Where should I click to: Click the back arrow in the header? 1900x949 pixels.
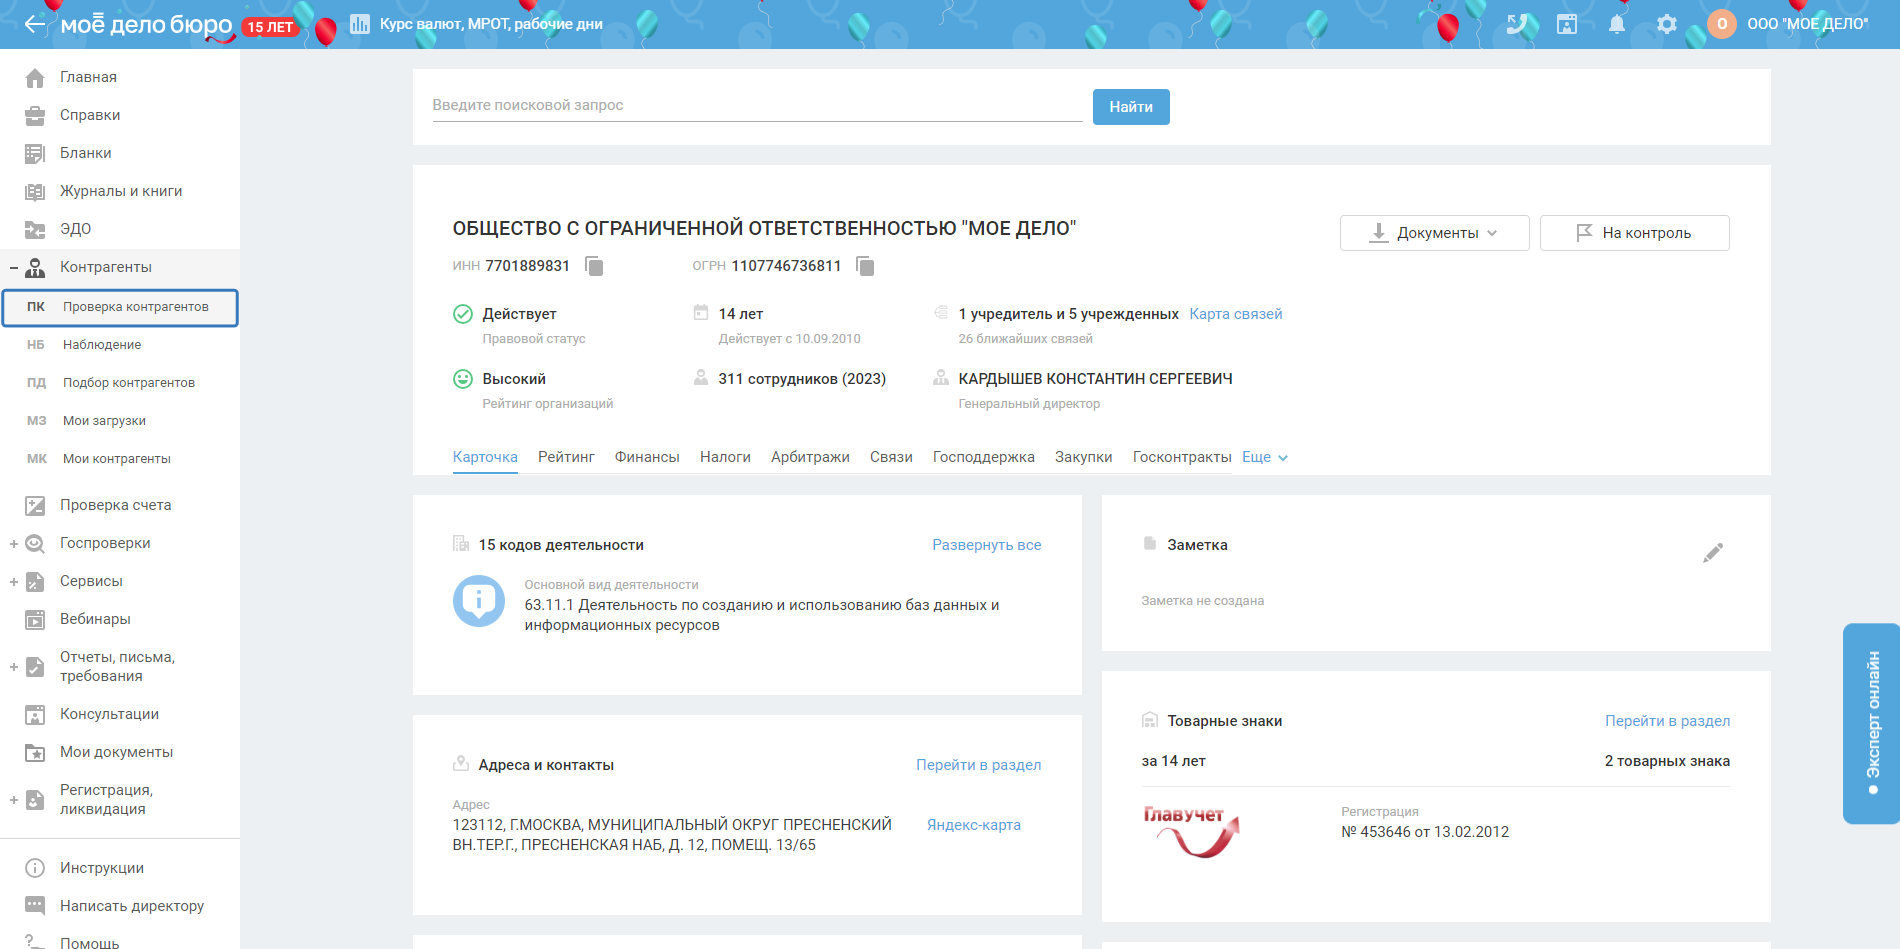[35, 24]
